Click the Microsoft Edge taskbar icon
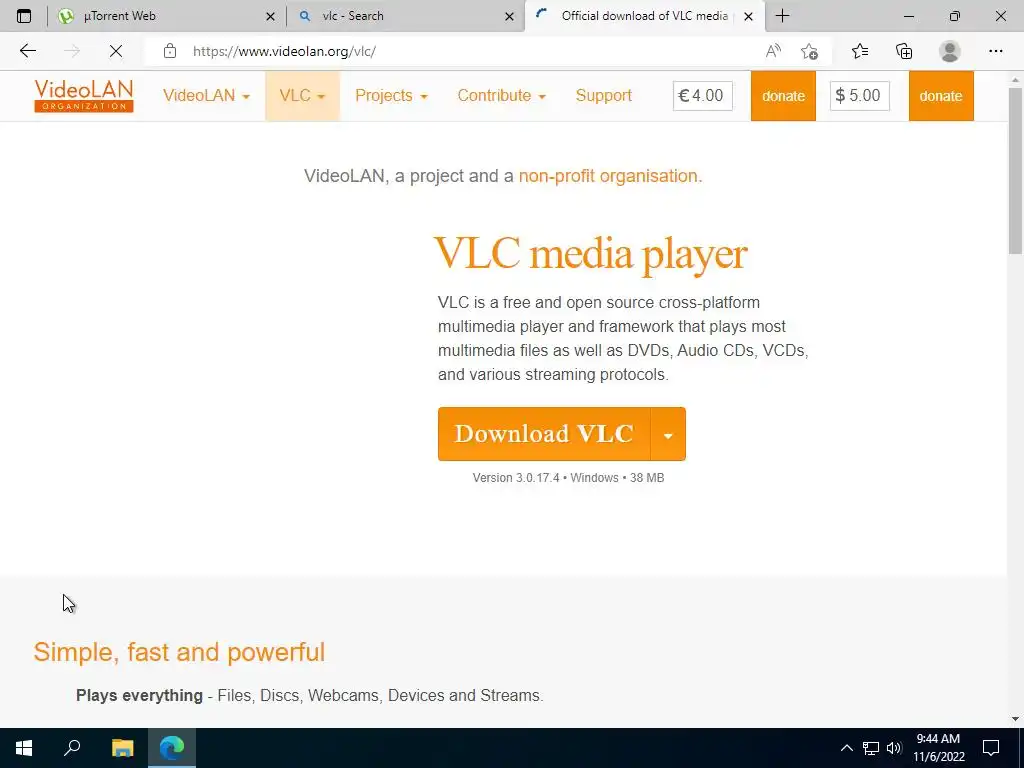The image size is (1024, 768). 172,748
